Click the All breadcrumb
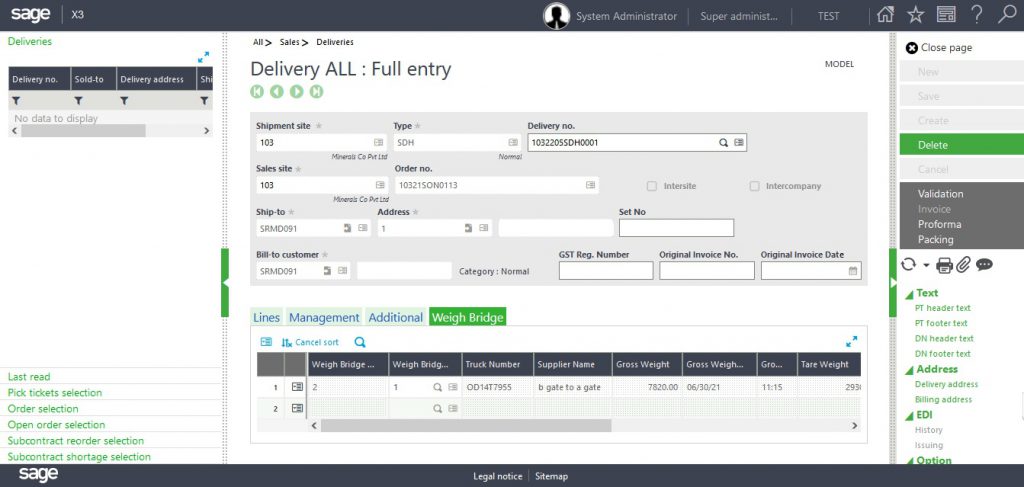 pos(258,42)
